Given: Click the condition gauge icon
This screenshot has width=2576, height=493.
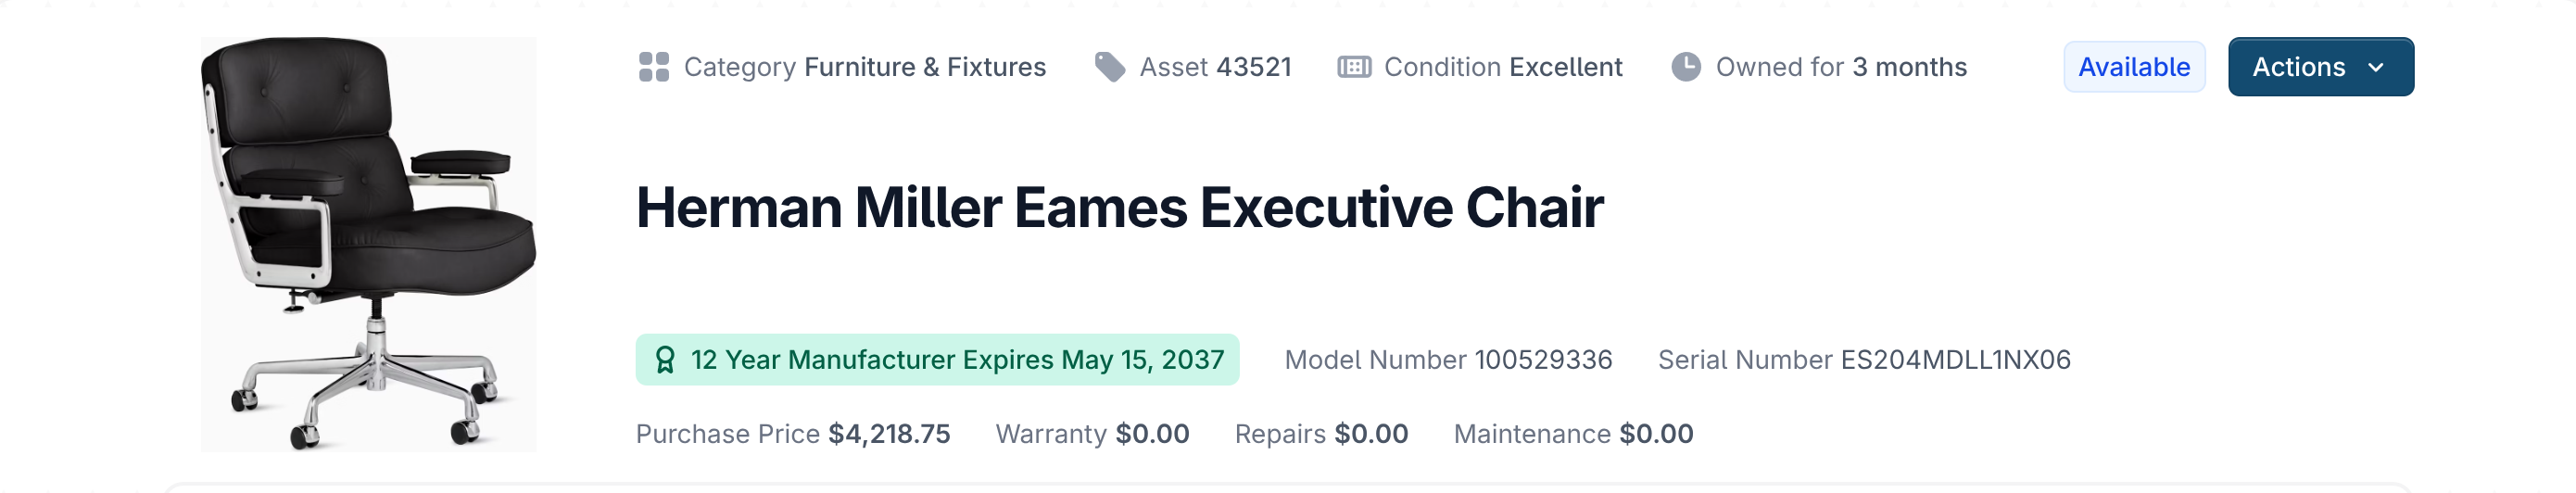Looking at the screenshot, I should click(x=1354, y=67).
